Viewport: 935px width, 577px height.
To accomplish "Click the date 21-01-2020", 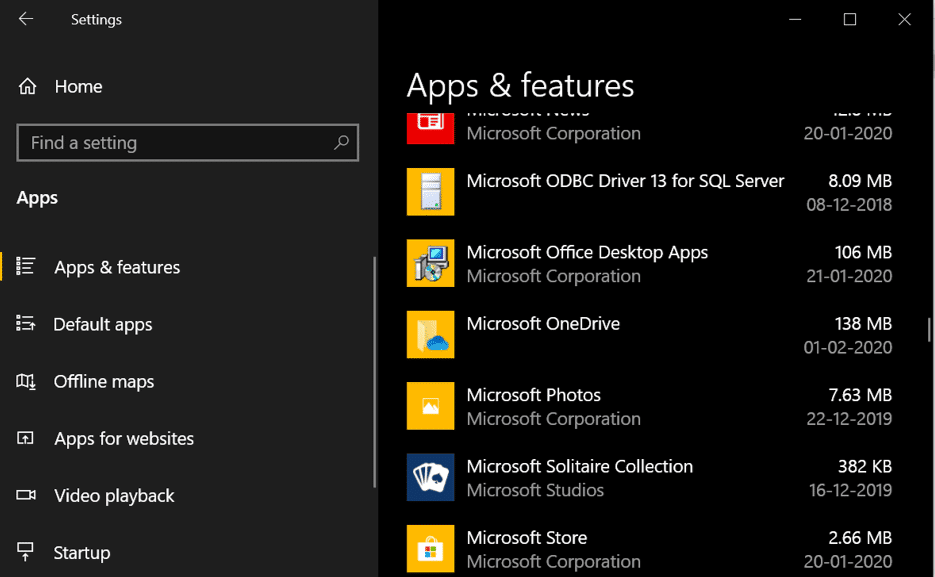I will (849, 276).
